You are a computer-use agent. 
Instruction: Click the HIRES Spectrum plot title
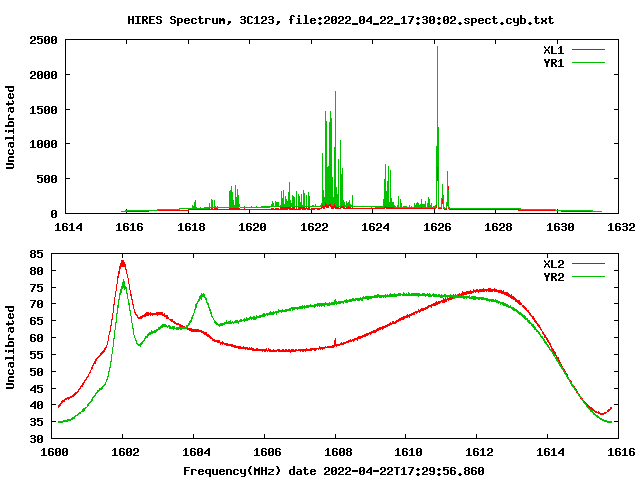(340, 20)
